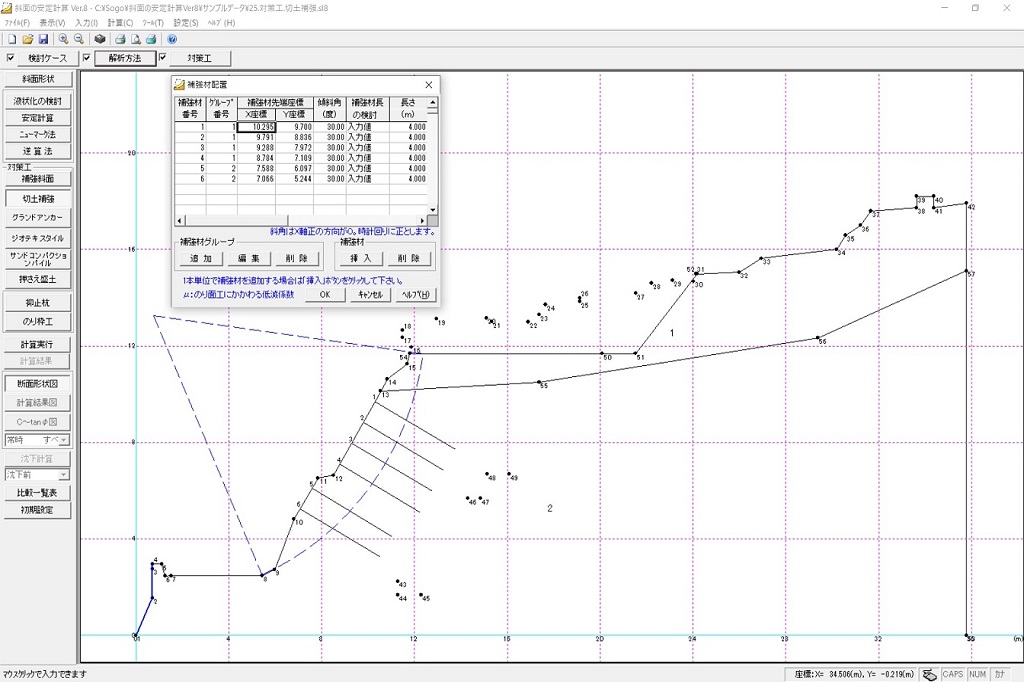
Task: Open help via the blue question icon
Action: pyautogui.click(x=172, y=39)
